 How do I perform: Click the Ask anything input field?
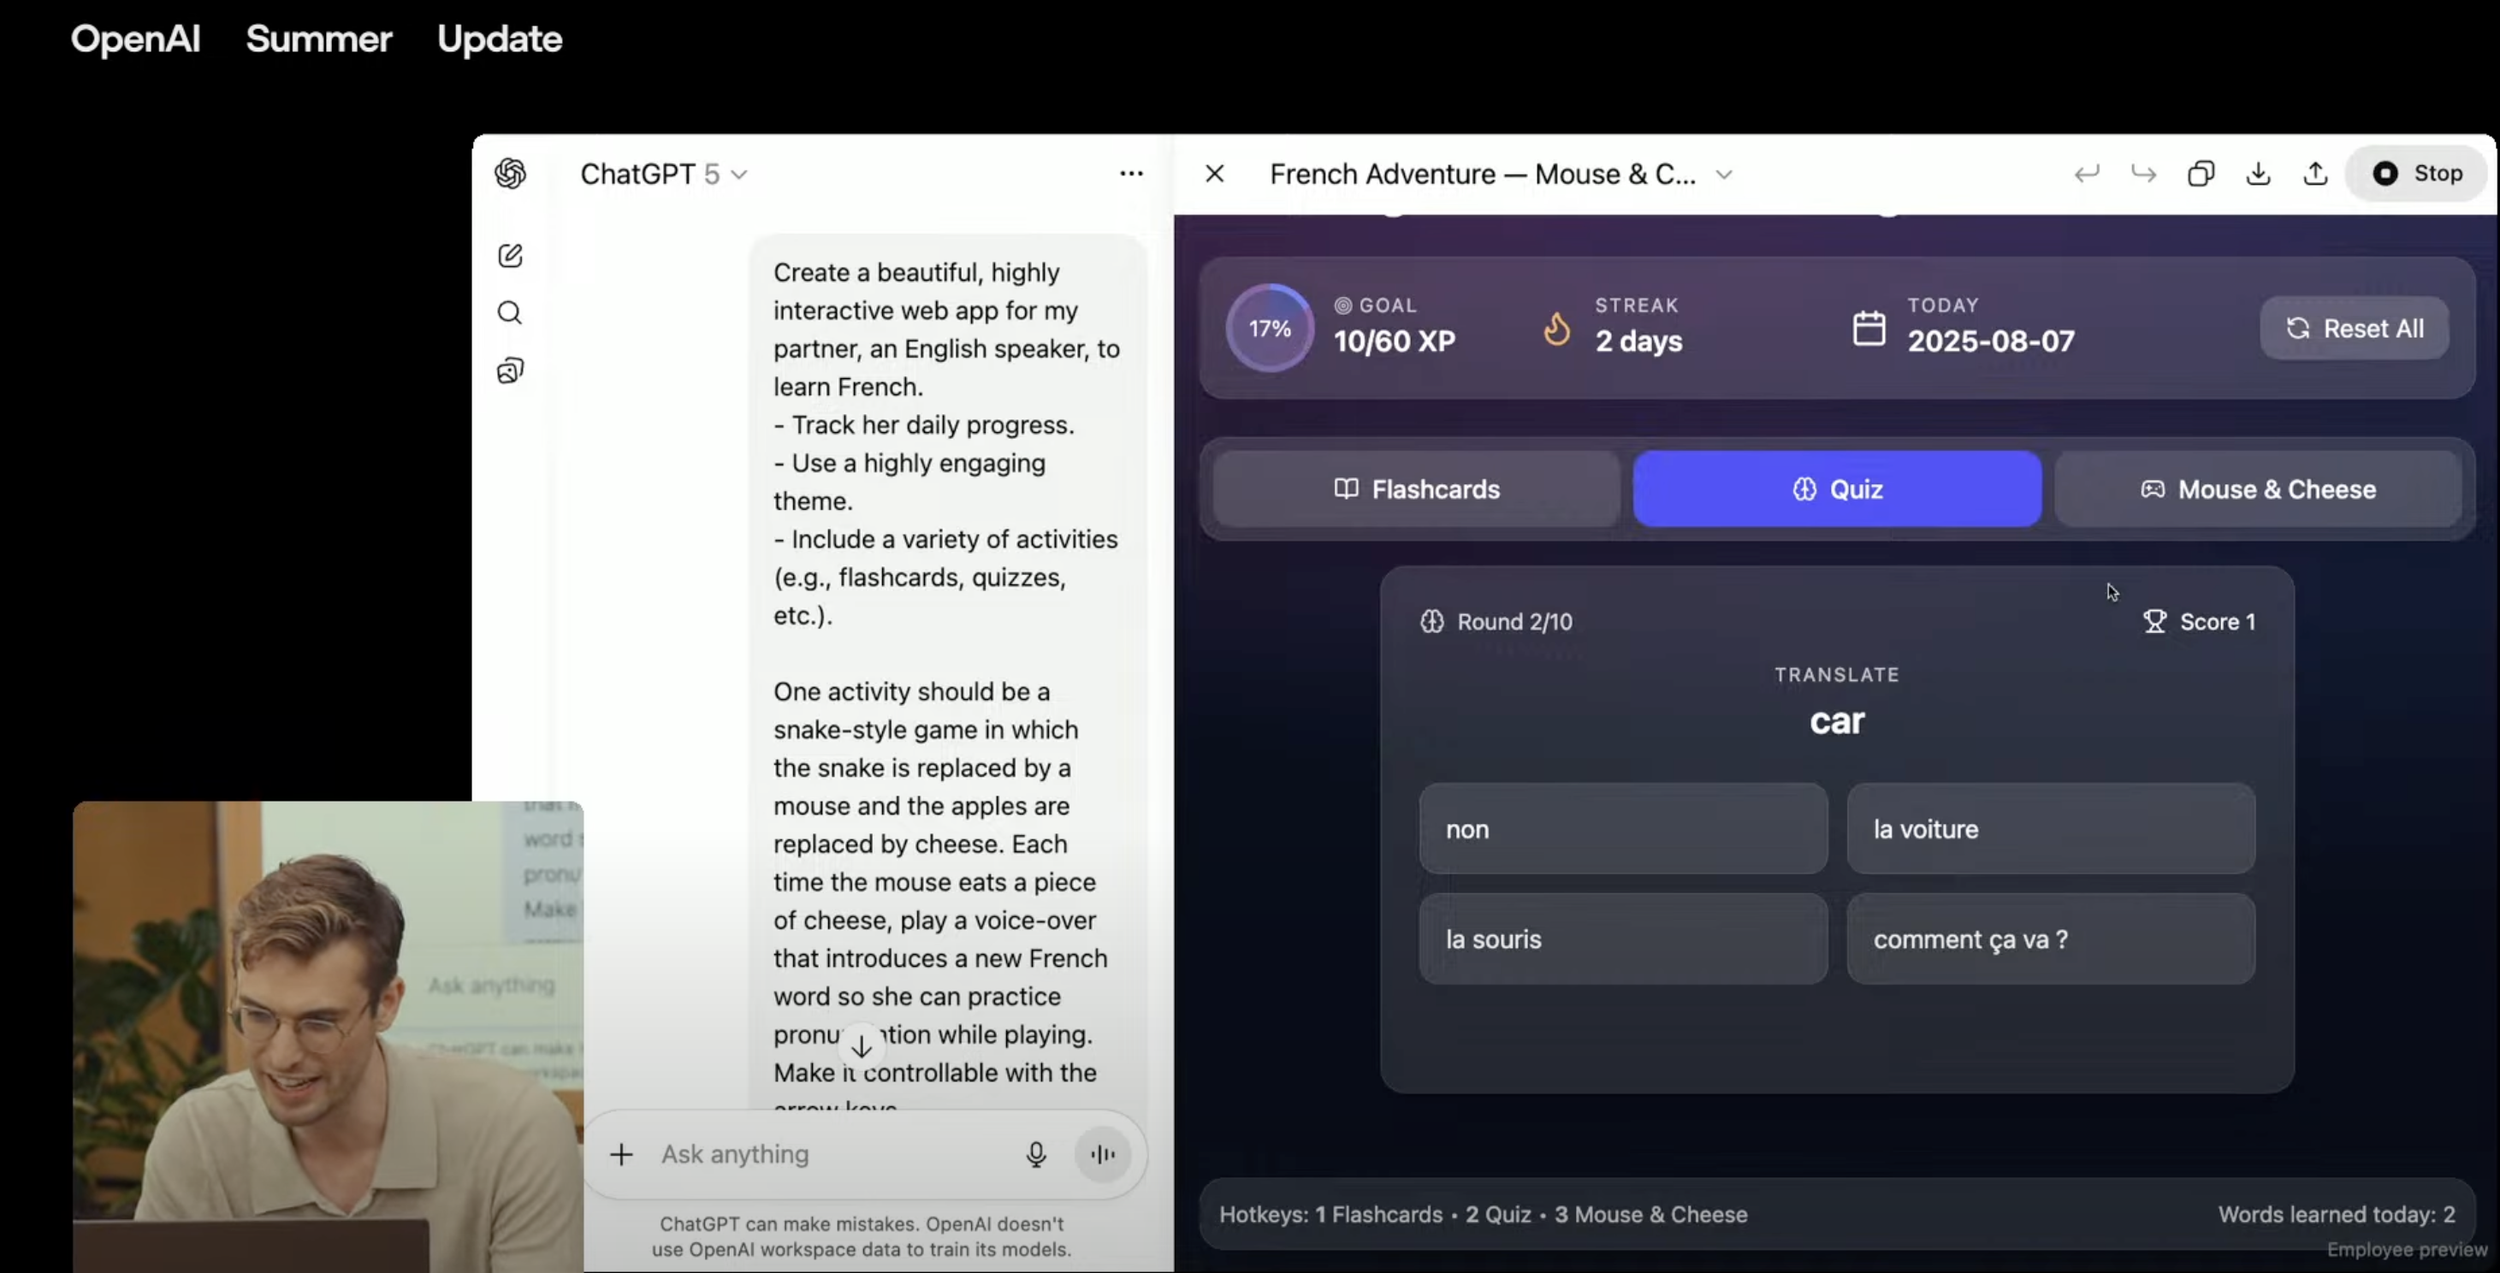coord(830,1155)
